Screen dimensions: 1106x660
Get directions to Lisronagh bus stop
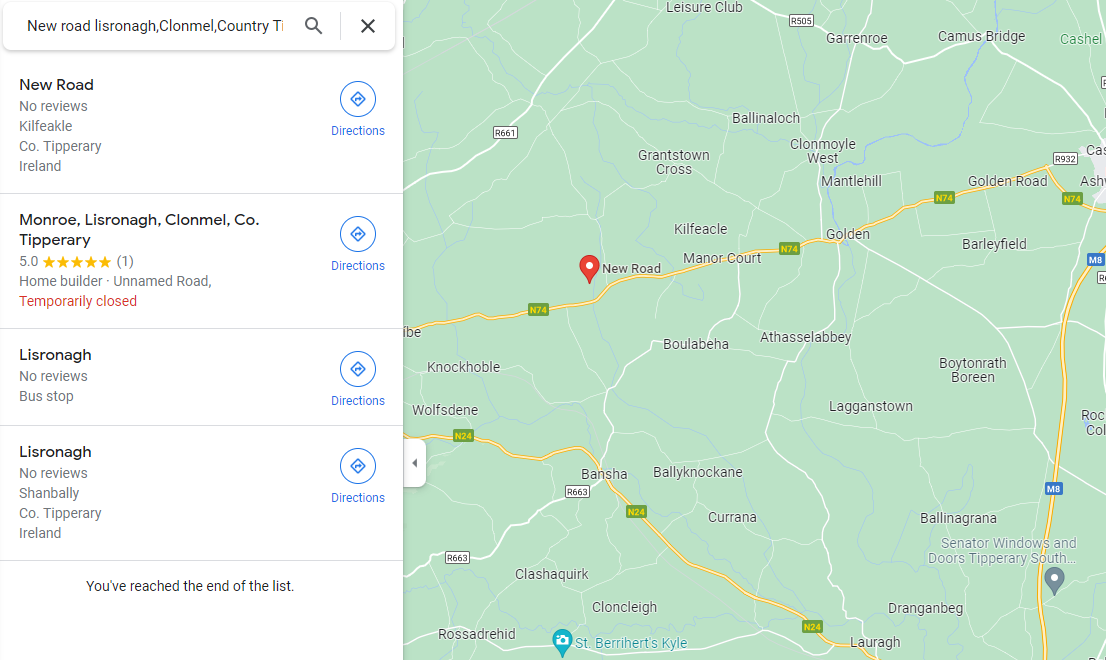click(357, 378)
